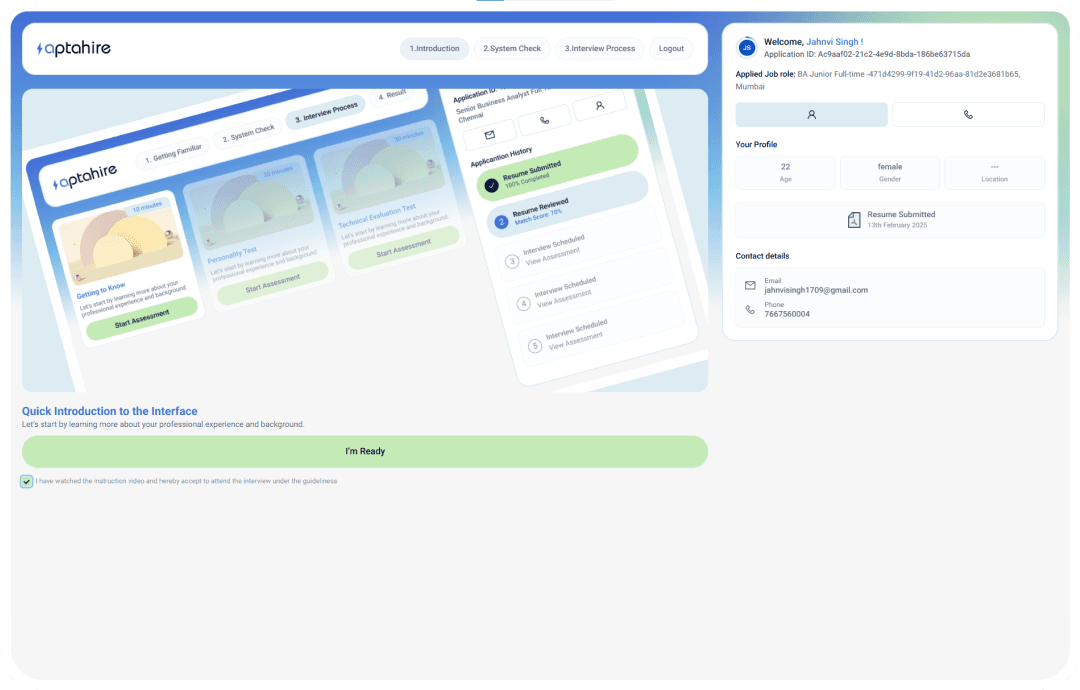Click the I'm Ready button
1080x690 pixels.
[x=365, y=451]
